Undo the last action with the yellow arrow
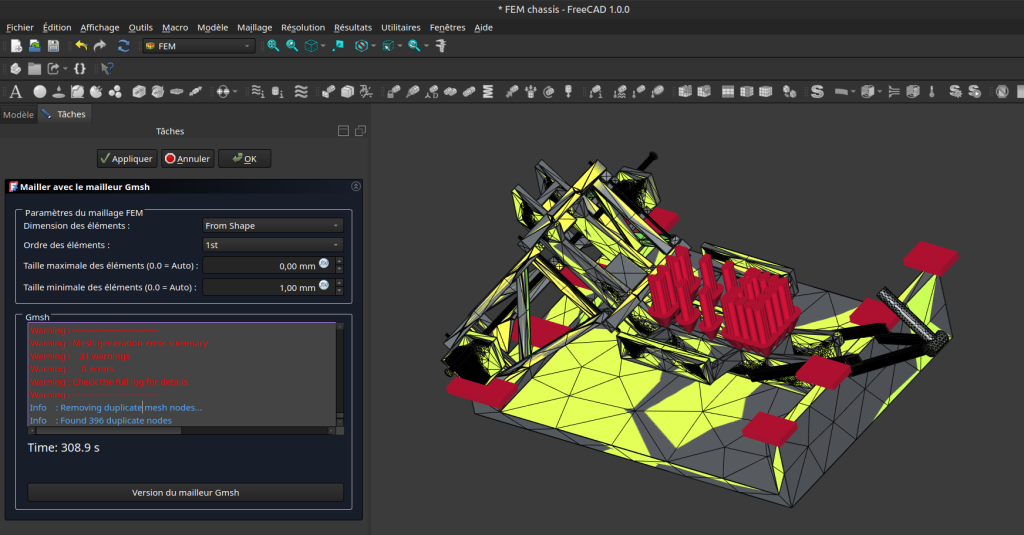 tap(81, 46)
